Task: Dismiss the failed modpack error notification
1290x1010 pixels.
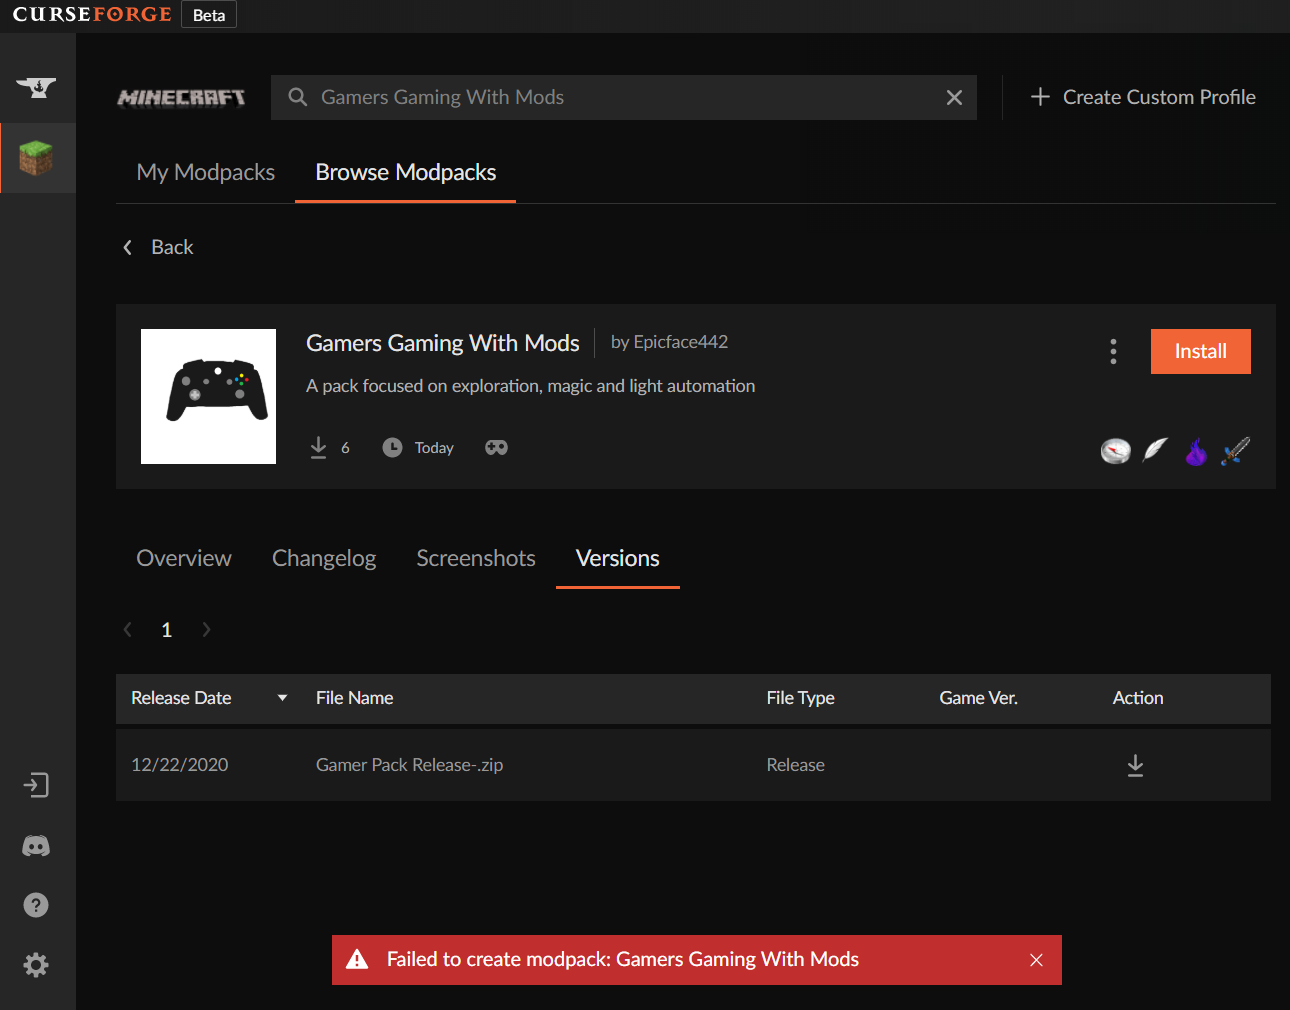Action: point(1036,960)
